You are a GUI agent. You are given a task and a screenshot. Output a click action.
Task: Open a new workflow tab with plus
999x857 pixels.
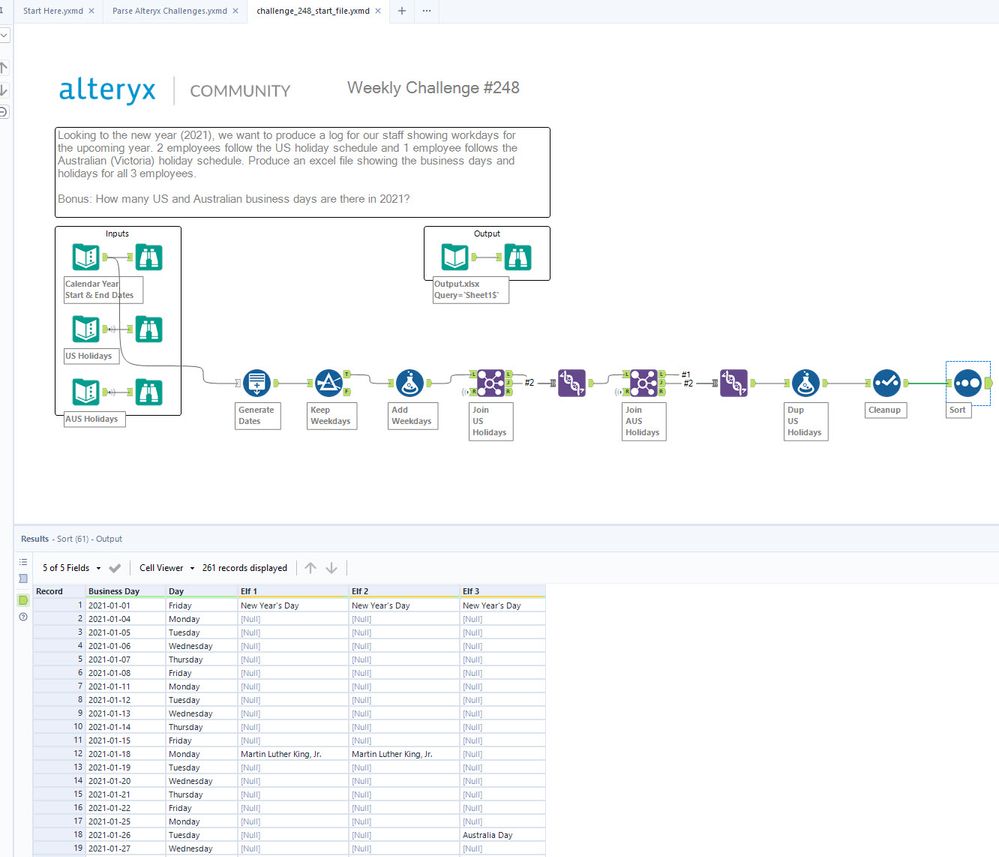pyautogui.click(x=402, y=11)
